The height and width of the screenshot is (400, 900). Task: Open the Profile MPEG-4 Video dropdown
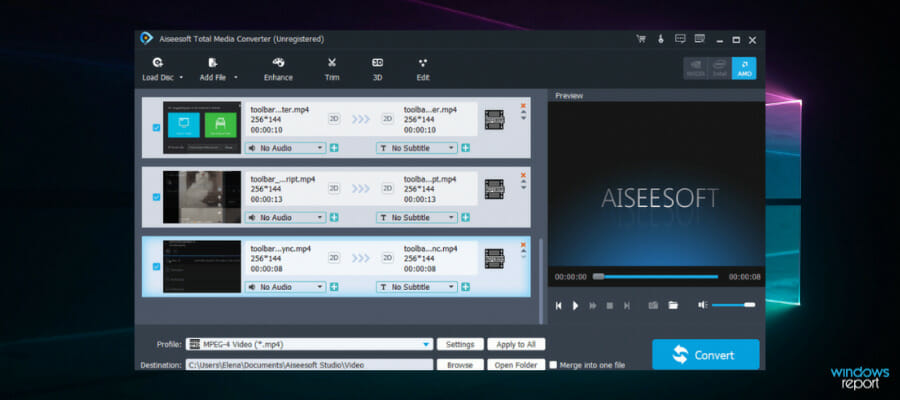[309, 344]
